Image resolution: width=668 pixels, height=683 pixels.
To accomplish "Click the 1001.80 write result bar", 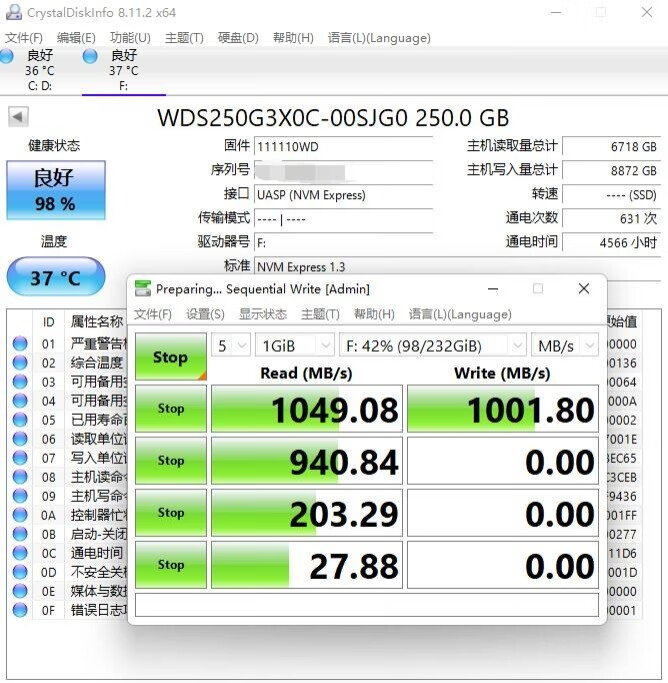I will click(503, 409).
